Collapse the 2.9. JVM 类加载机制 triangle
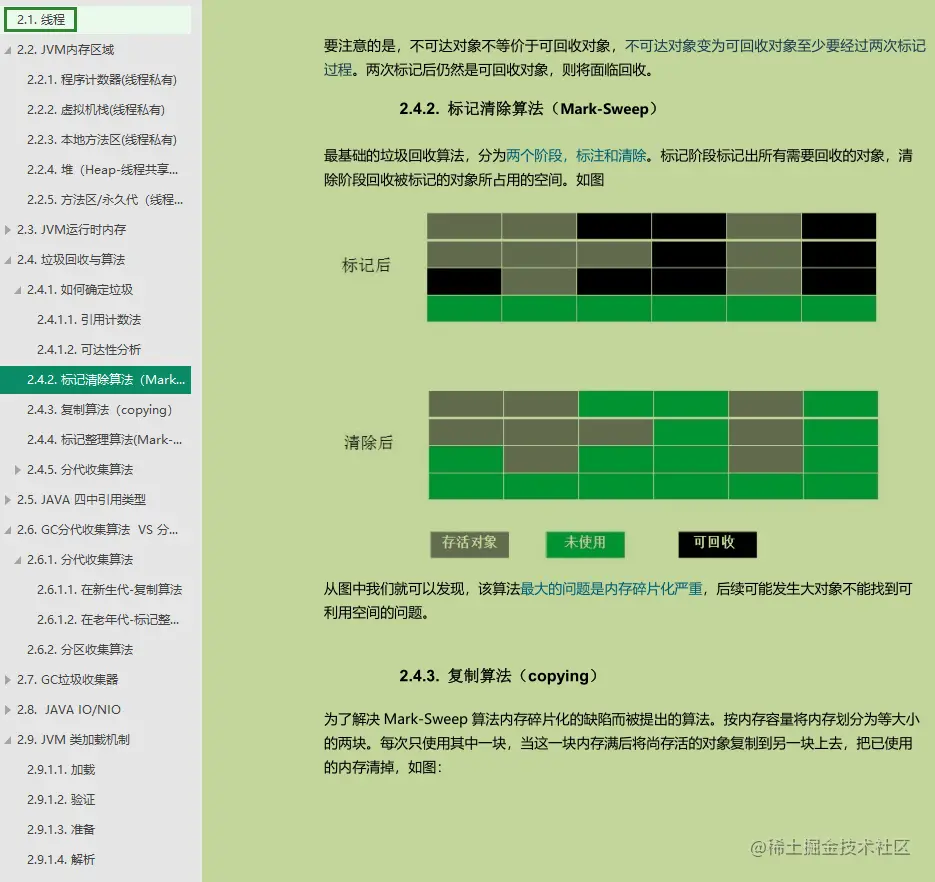Screen dimensions: 935x882 [8, 740]
